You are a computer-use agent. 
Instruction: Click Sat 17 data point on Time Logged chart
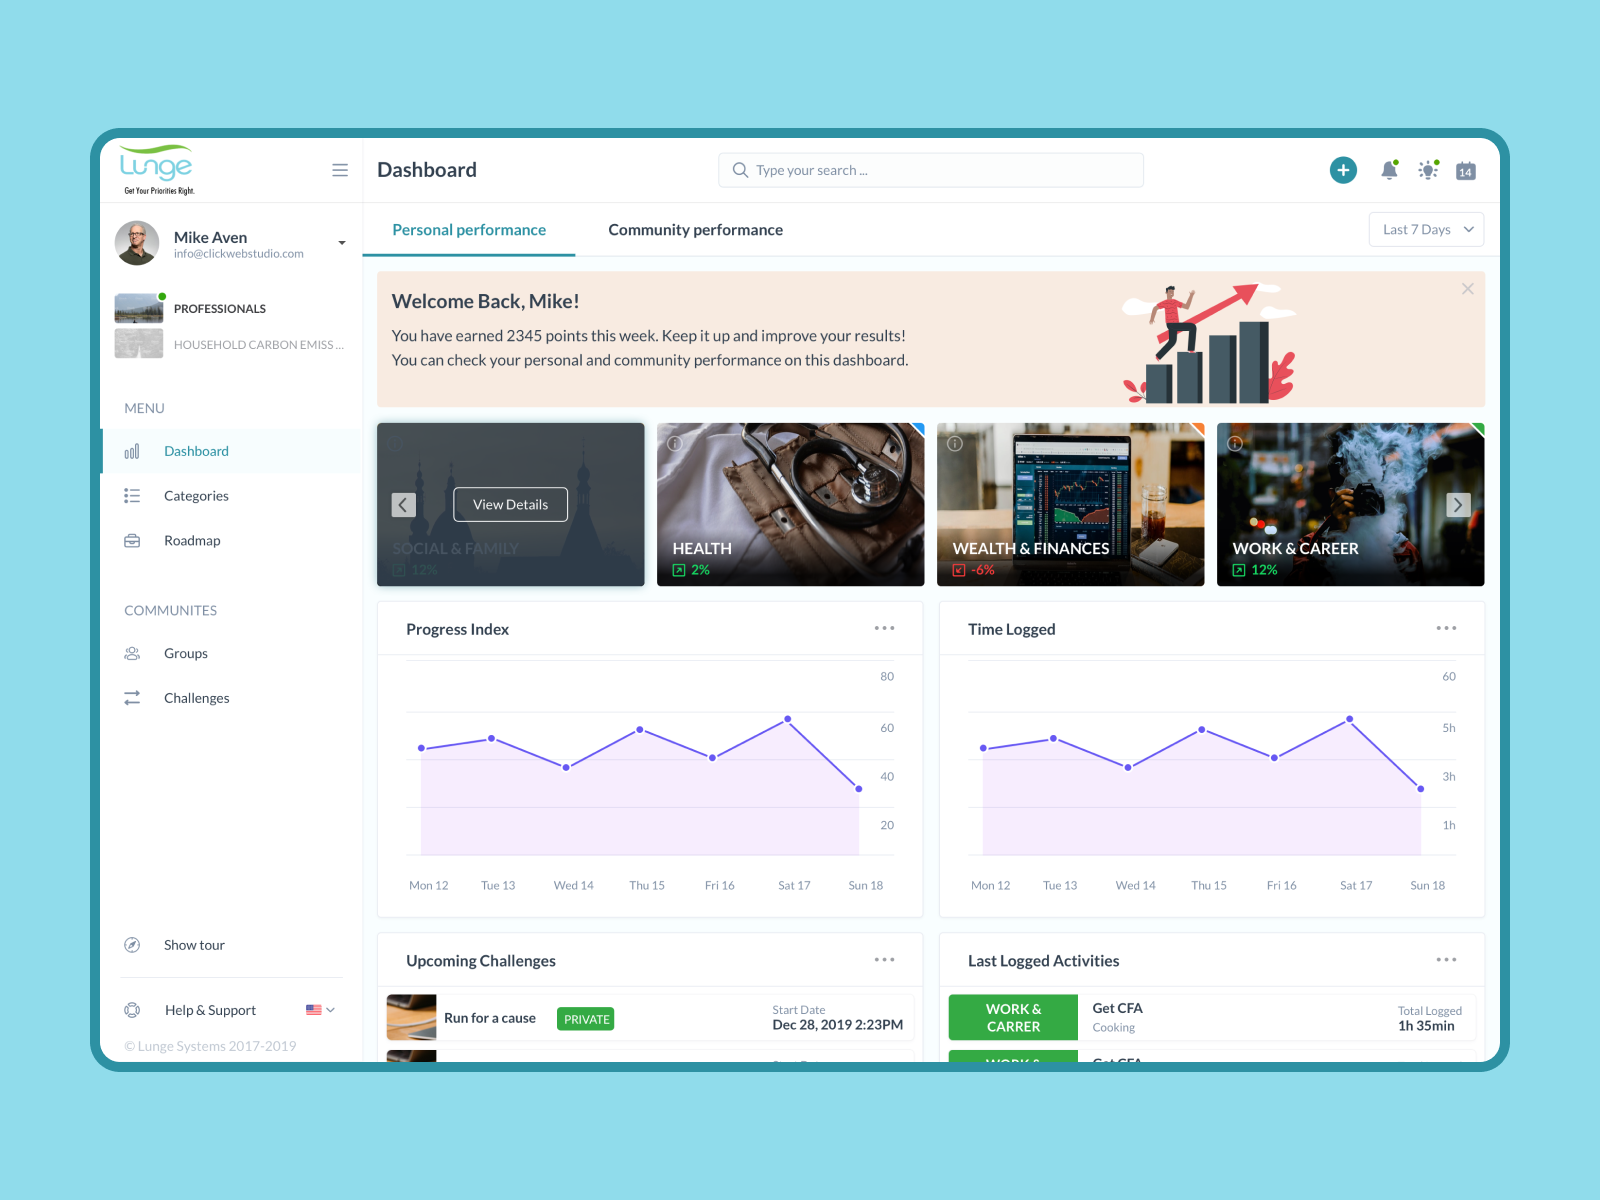pos(1350,719)
